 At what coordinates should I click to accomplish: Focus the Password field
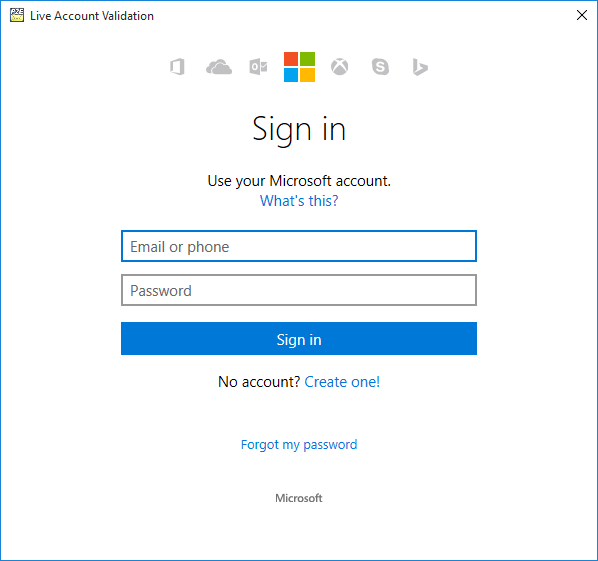(299, 290)
